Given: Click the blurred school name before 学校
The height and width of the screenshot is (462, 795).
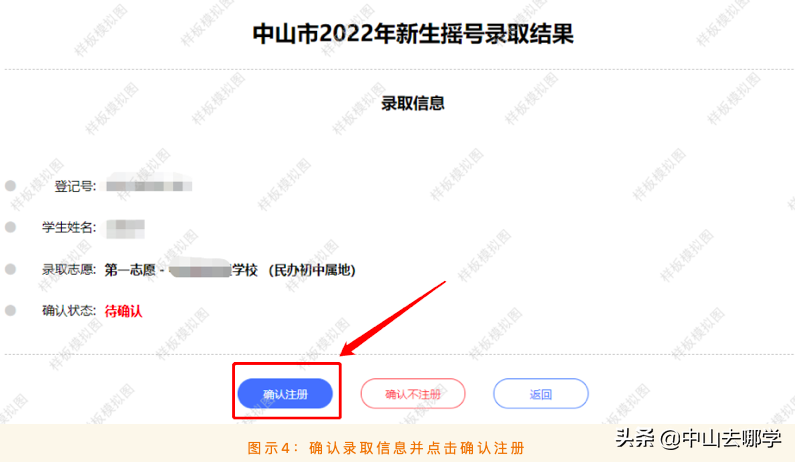Looking at the screenshot, I should click(200, 268).
